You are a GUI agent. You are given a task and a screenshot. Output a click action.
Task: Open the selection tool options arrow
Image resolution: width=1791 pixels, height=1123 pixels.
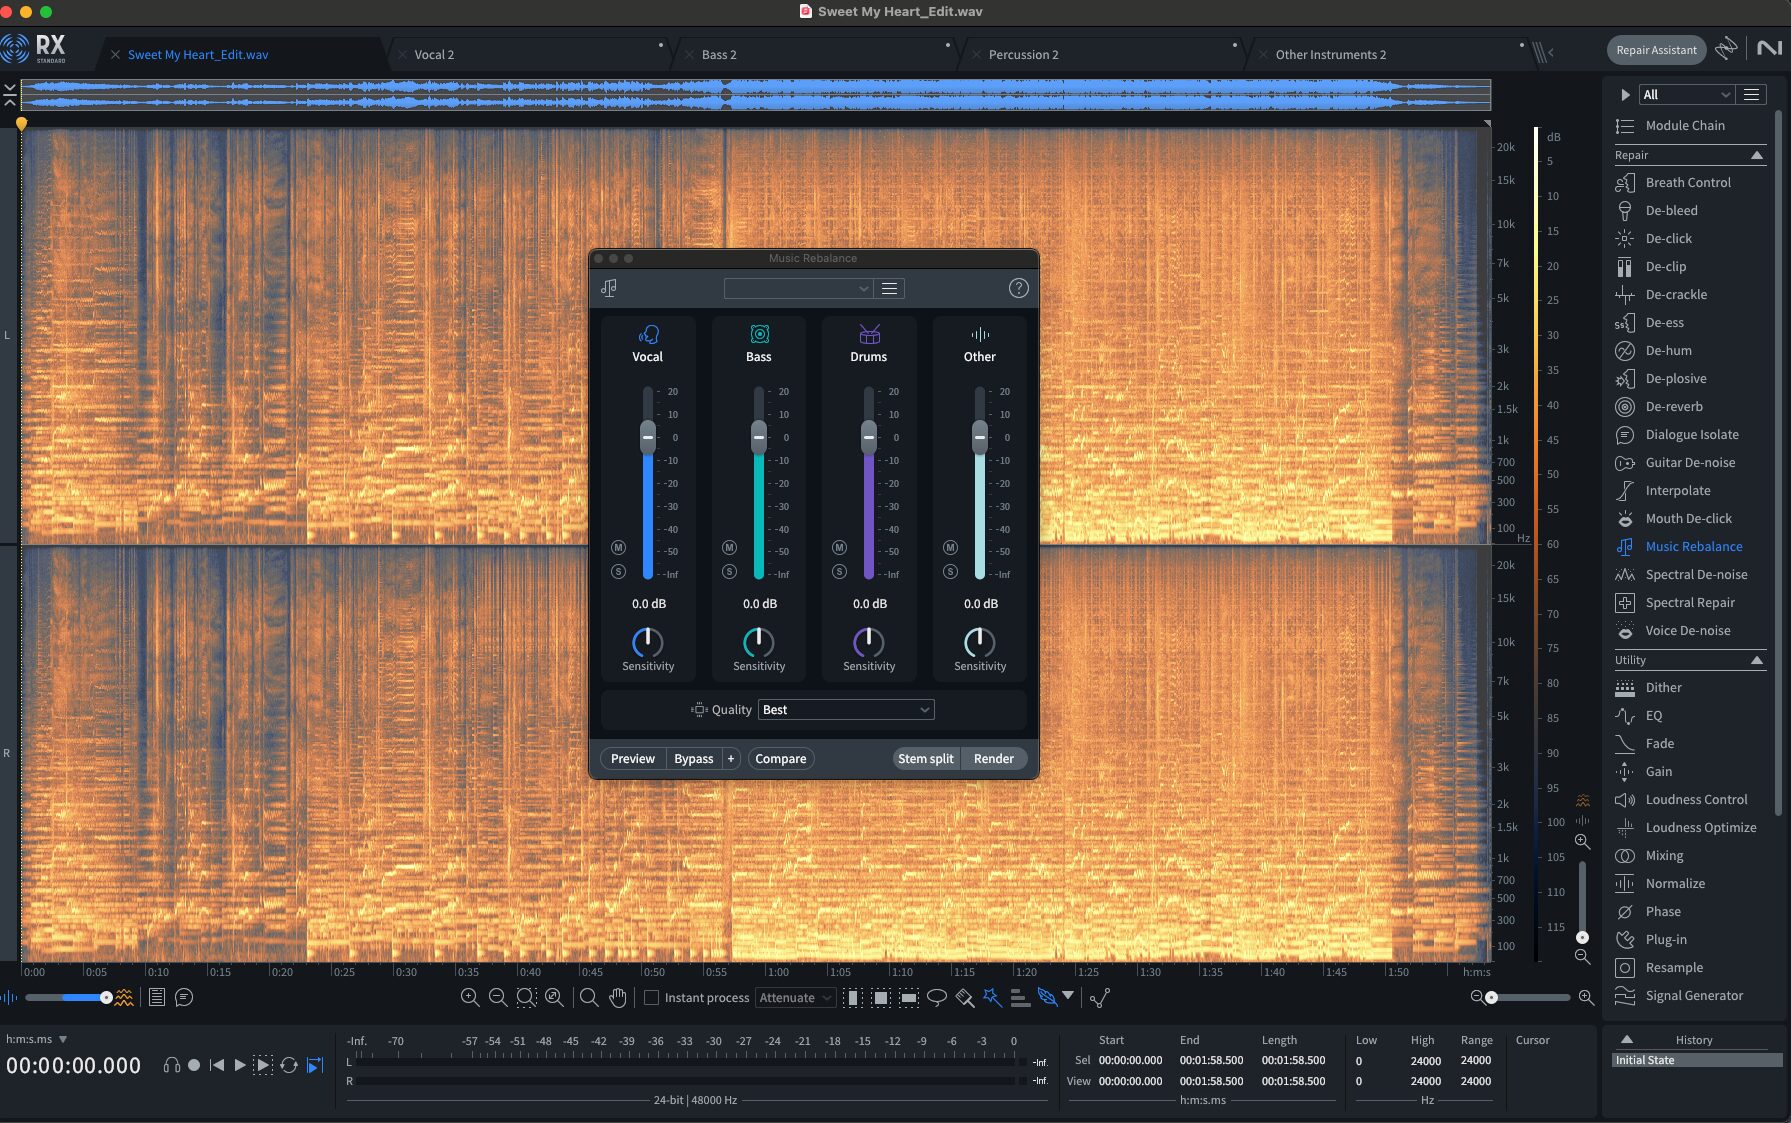pos(1068,996)
